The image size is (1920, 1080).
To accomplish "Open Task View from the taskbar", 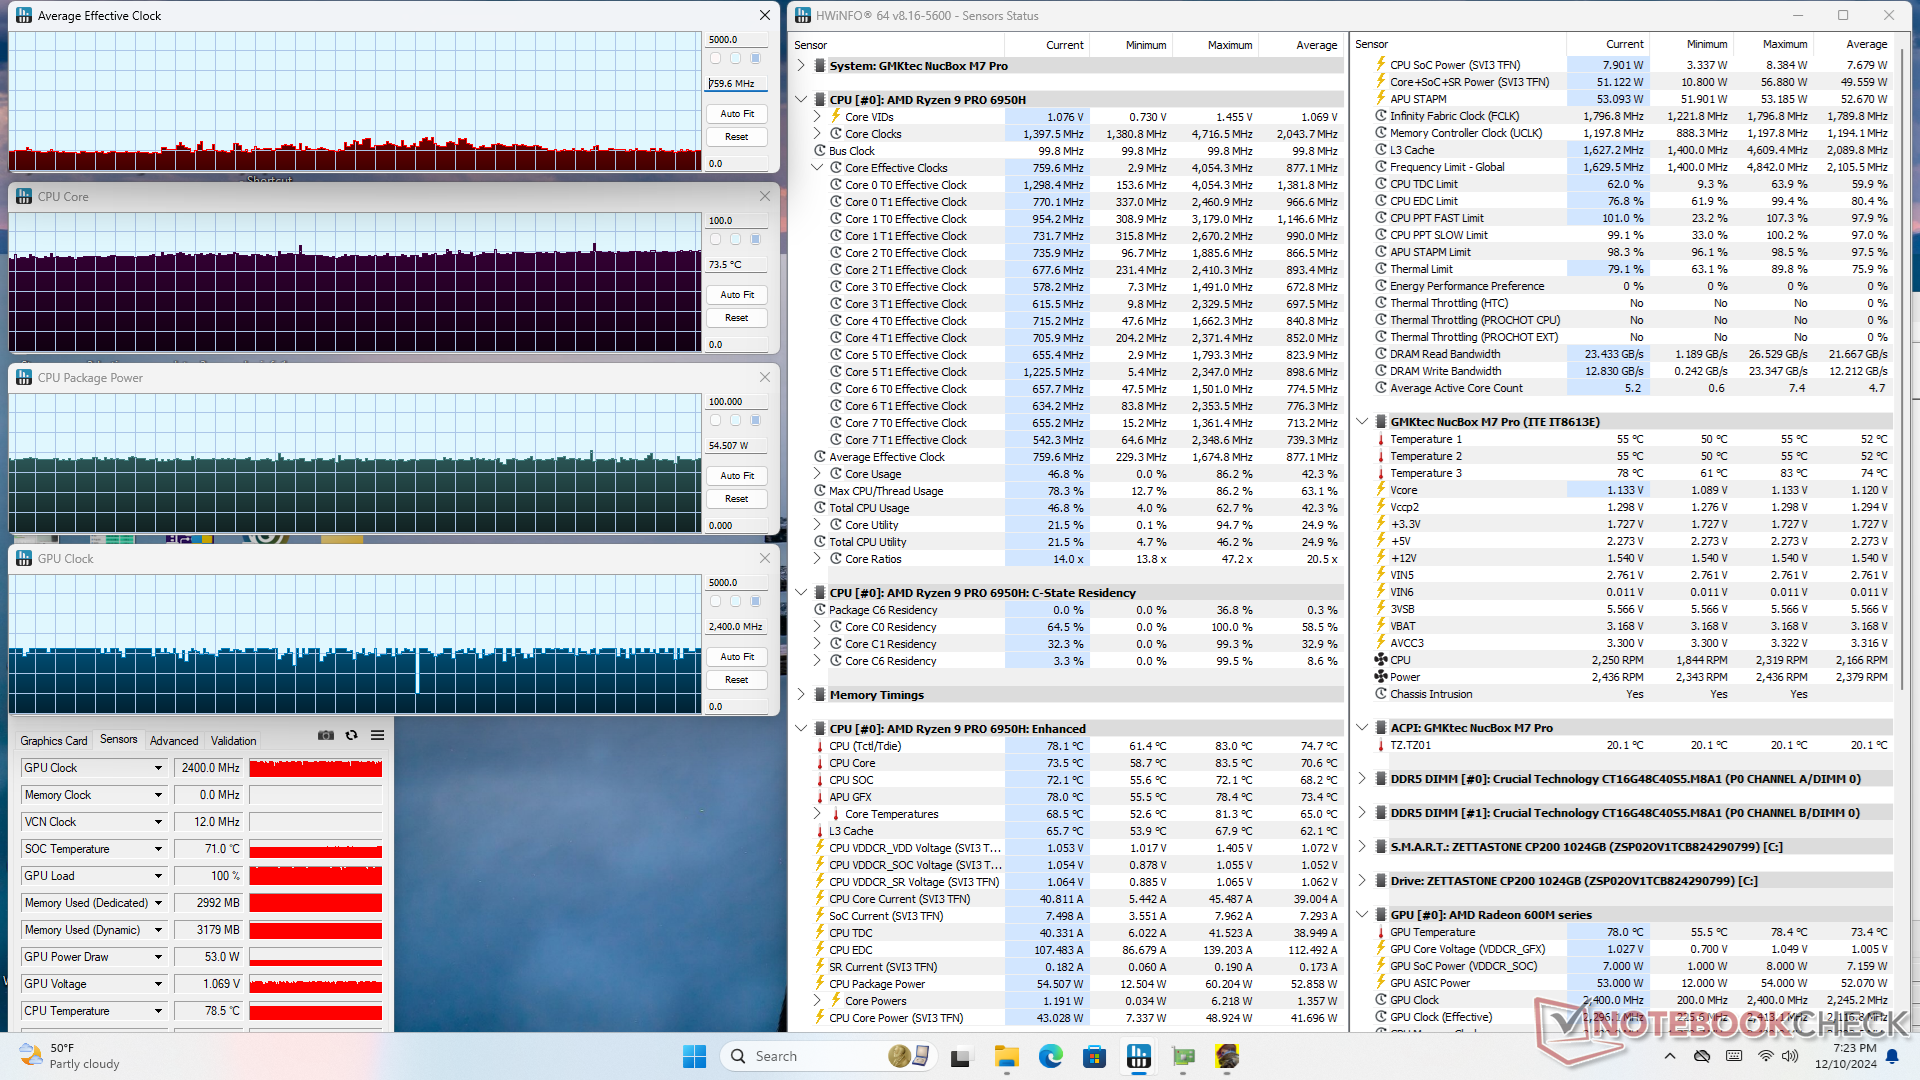I will point(961,1056).
